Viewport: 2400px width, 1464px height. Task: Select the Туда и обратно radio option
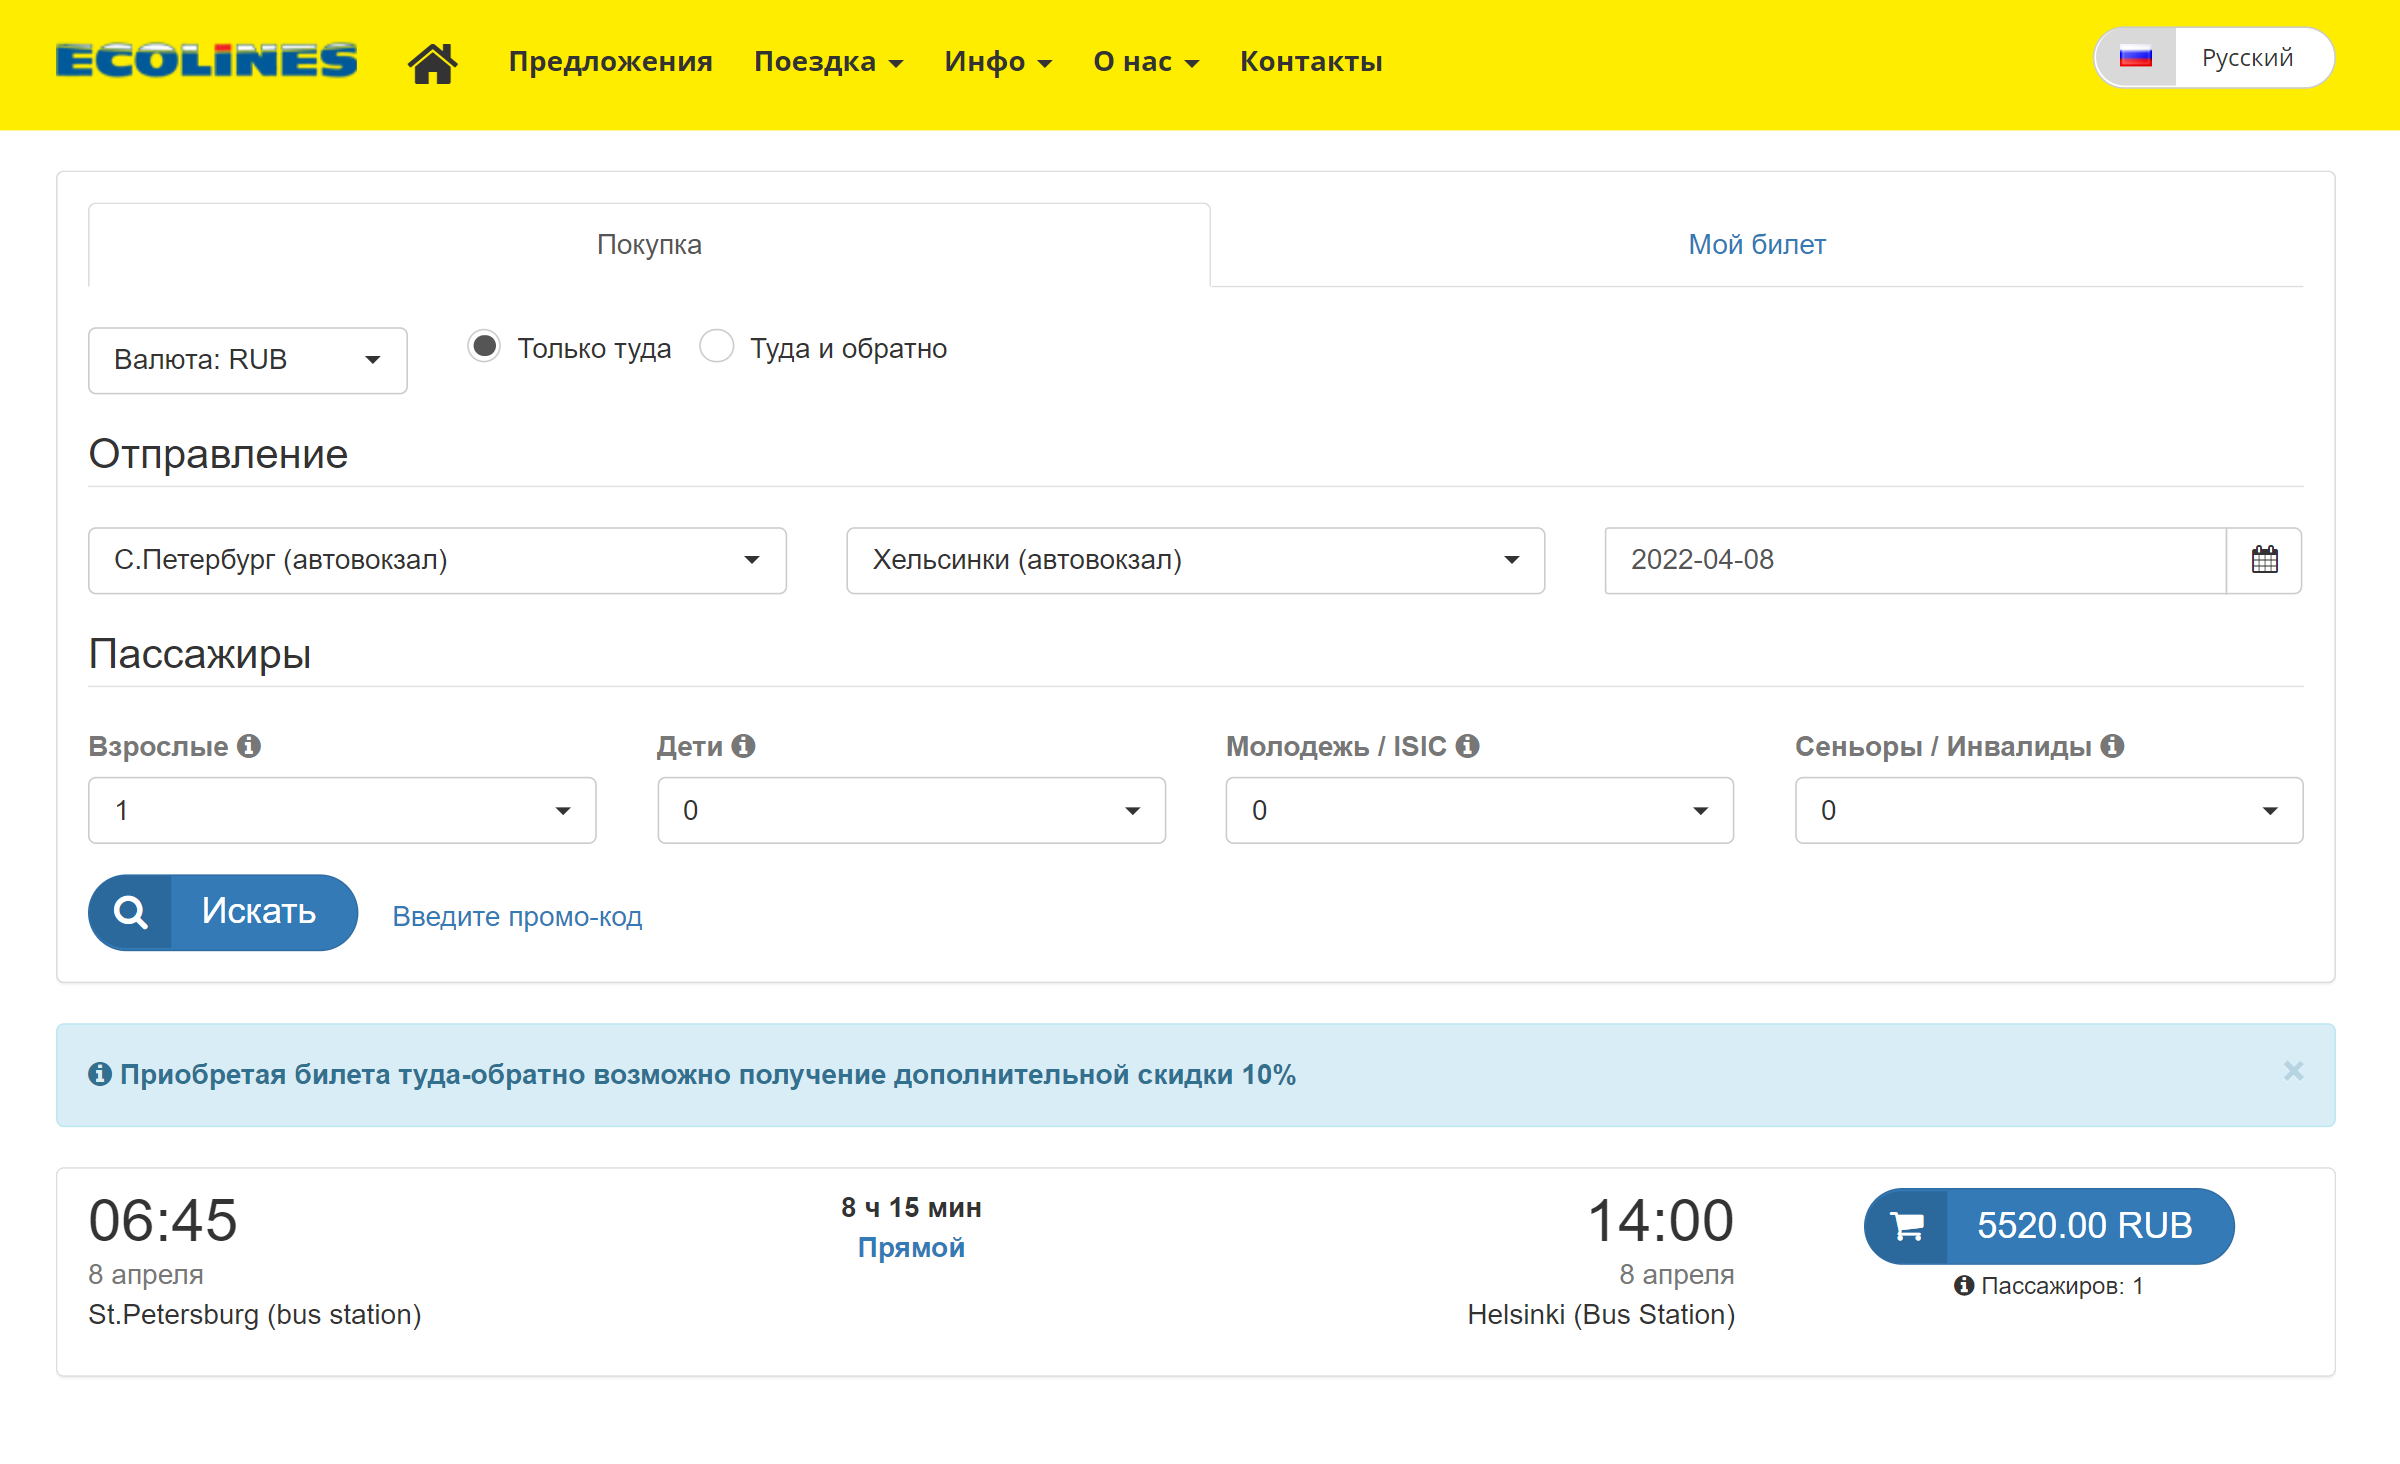tap(716, 346)
